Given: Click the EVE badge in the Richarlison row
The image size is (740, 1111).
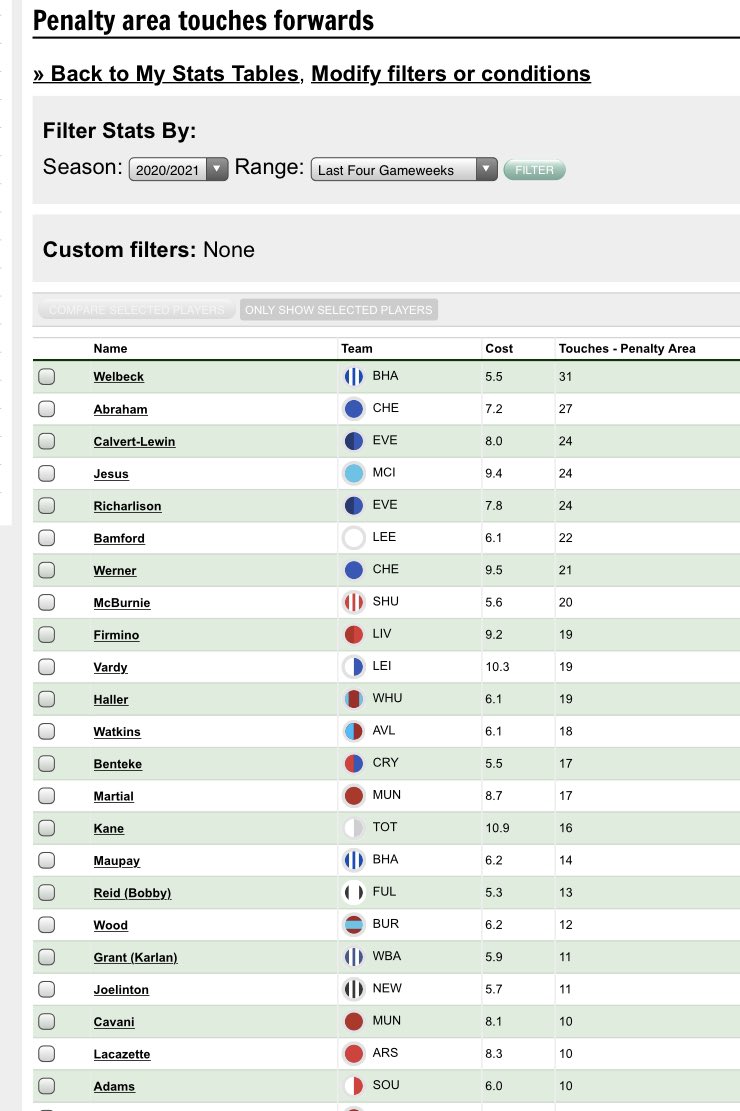Looking at the screenshot, I should coord(354,505).
